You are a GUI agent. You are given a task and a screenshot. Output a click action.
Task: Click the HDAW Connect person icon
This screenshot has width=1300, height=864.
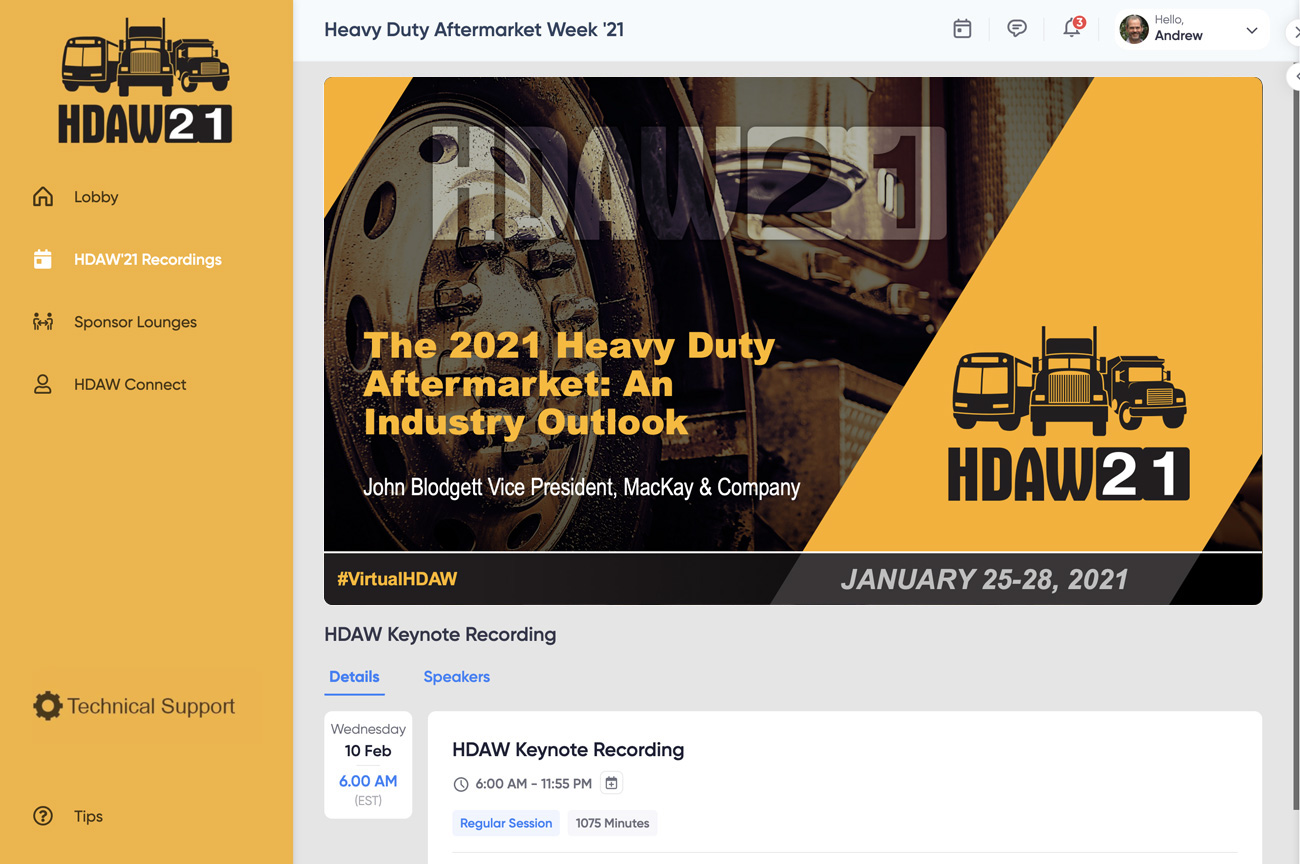43,384
